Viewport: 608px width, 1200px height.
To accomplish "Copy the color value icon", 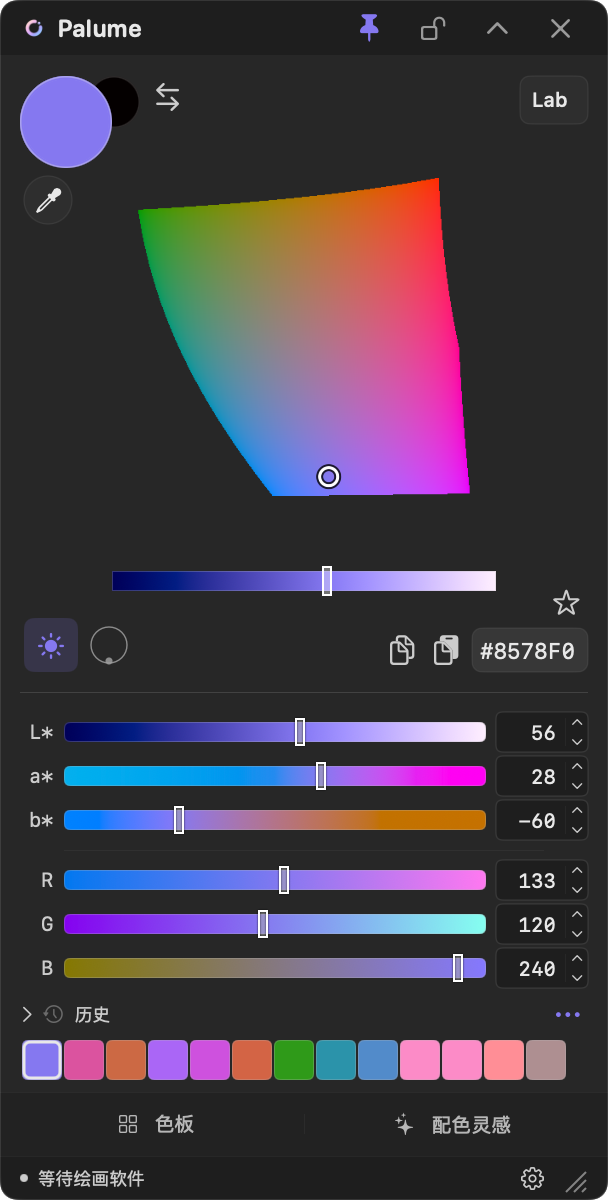I will tap(402, 650).
